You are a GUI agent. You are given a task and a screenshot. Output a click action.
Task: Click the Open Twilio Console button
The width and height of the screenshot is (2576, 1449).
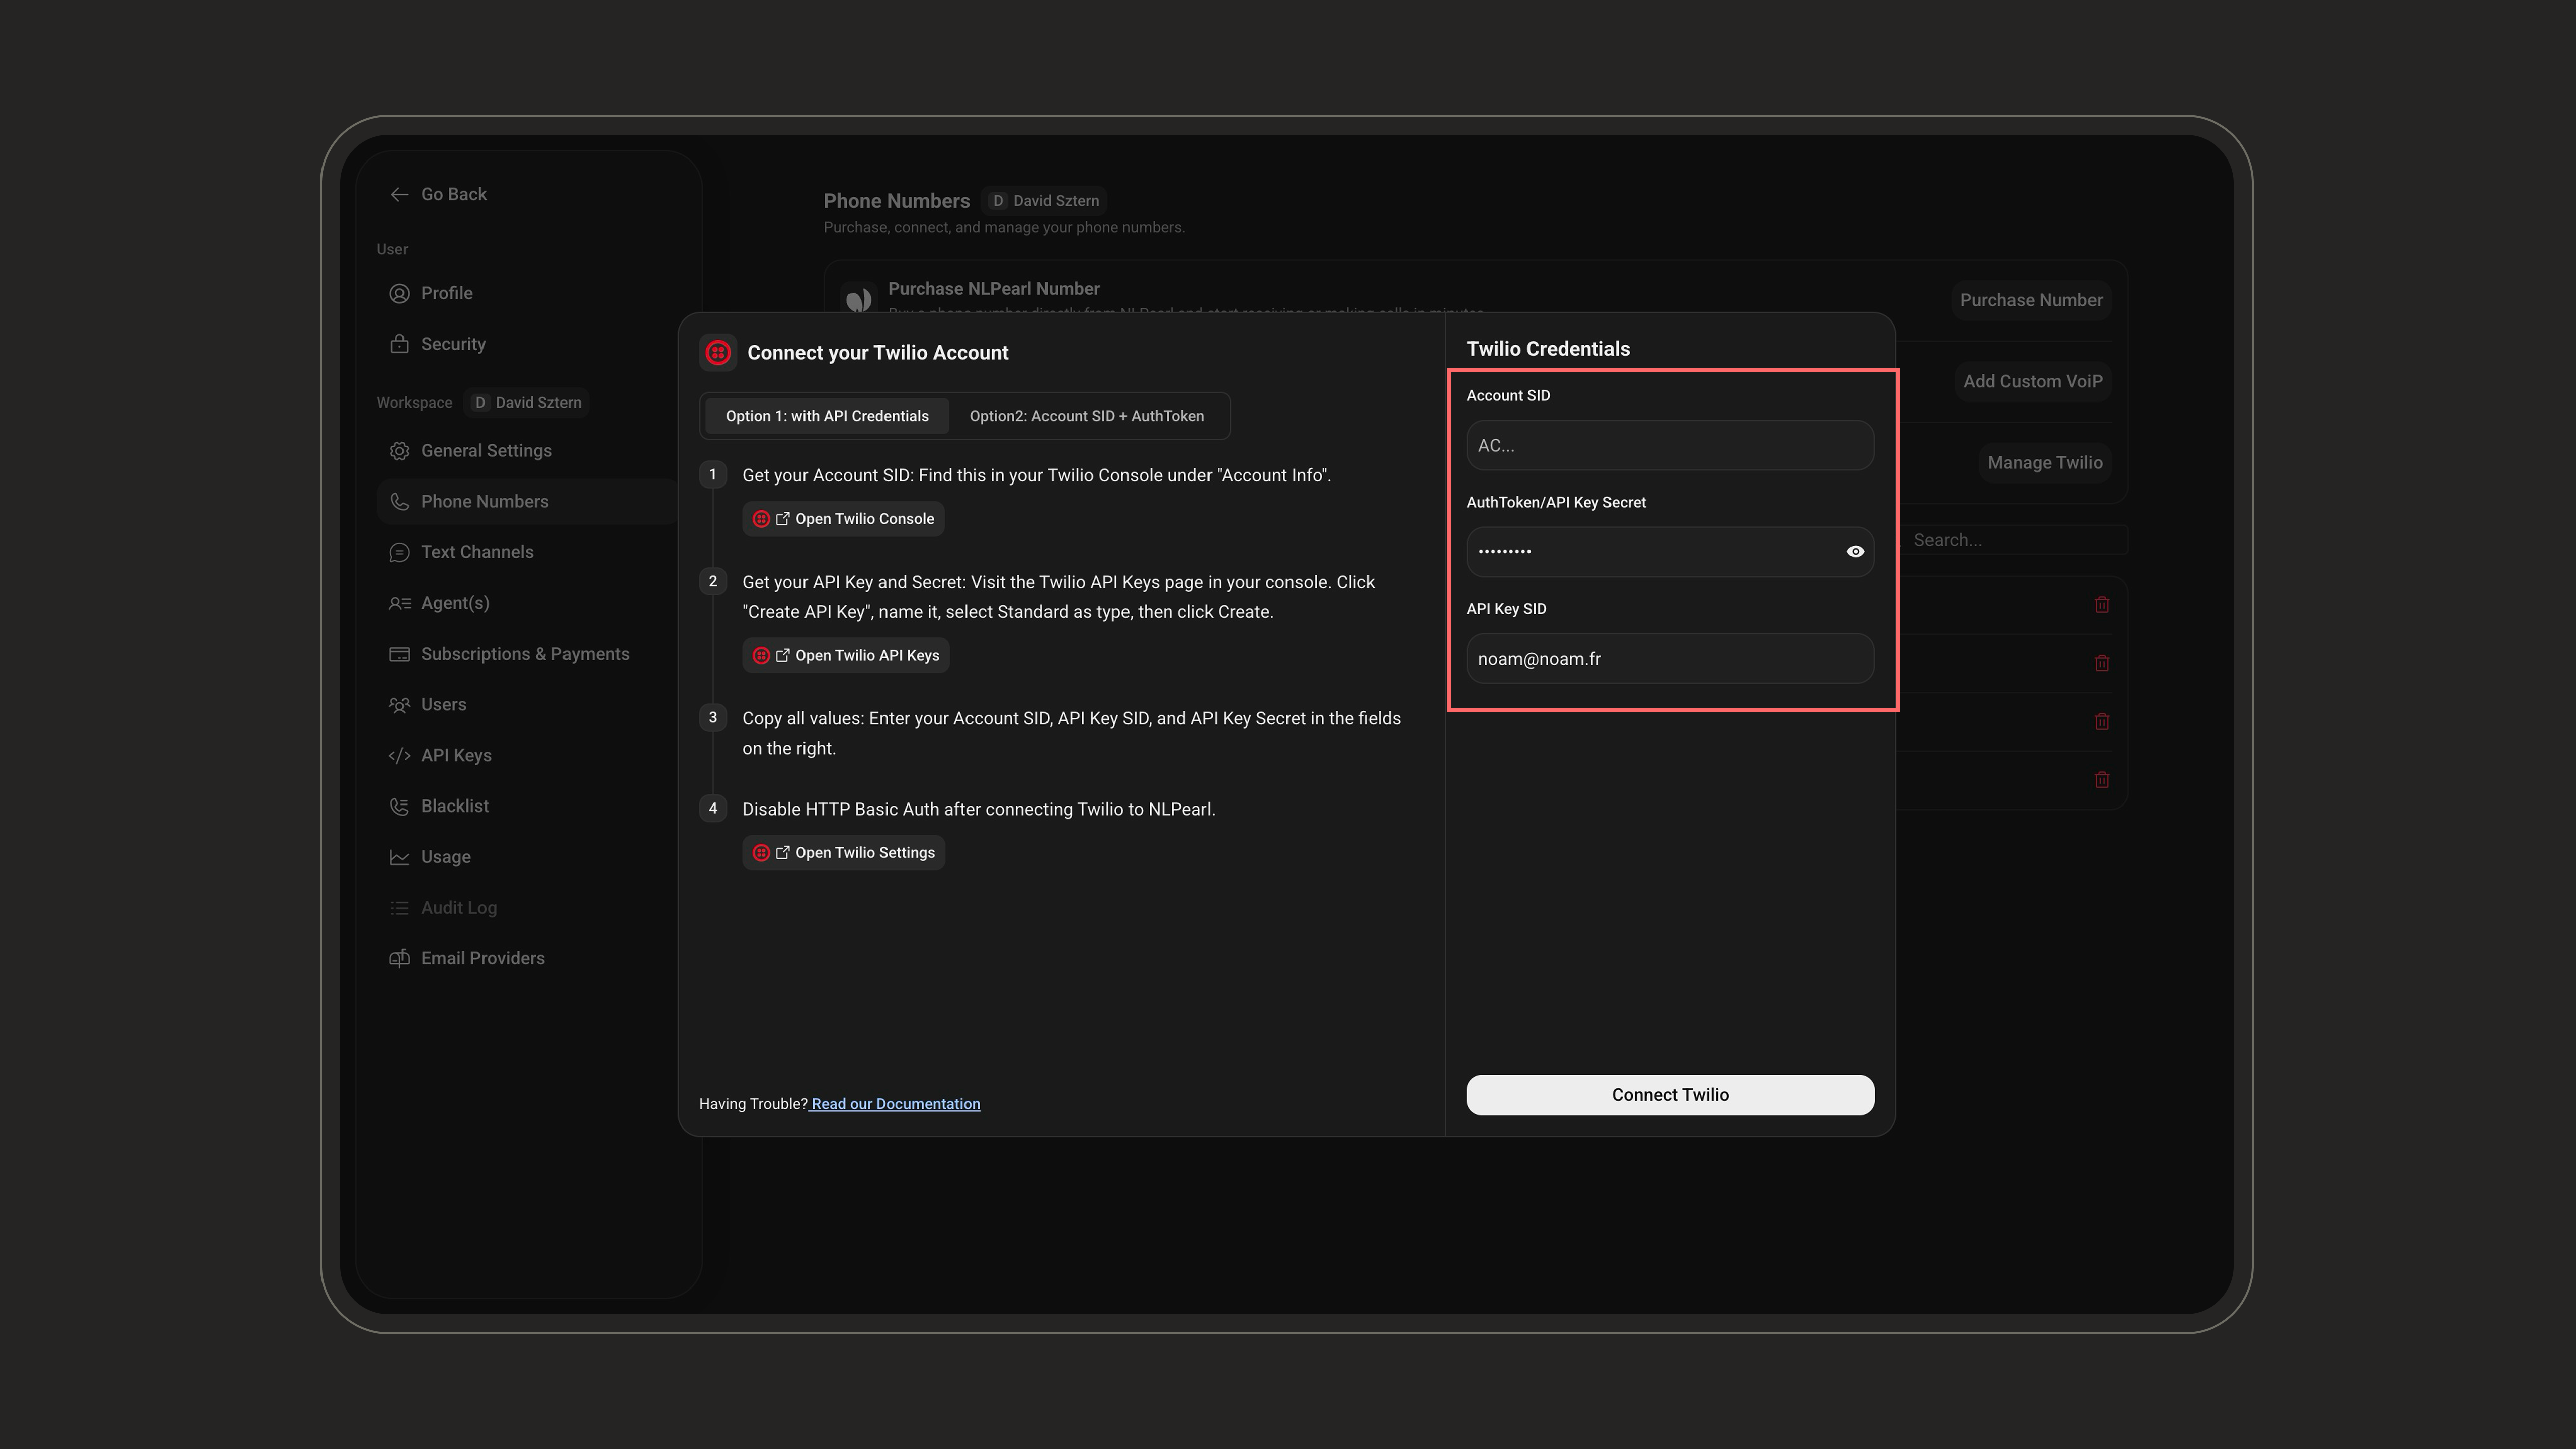843,519
